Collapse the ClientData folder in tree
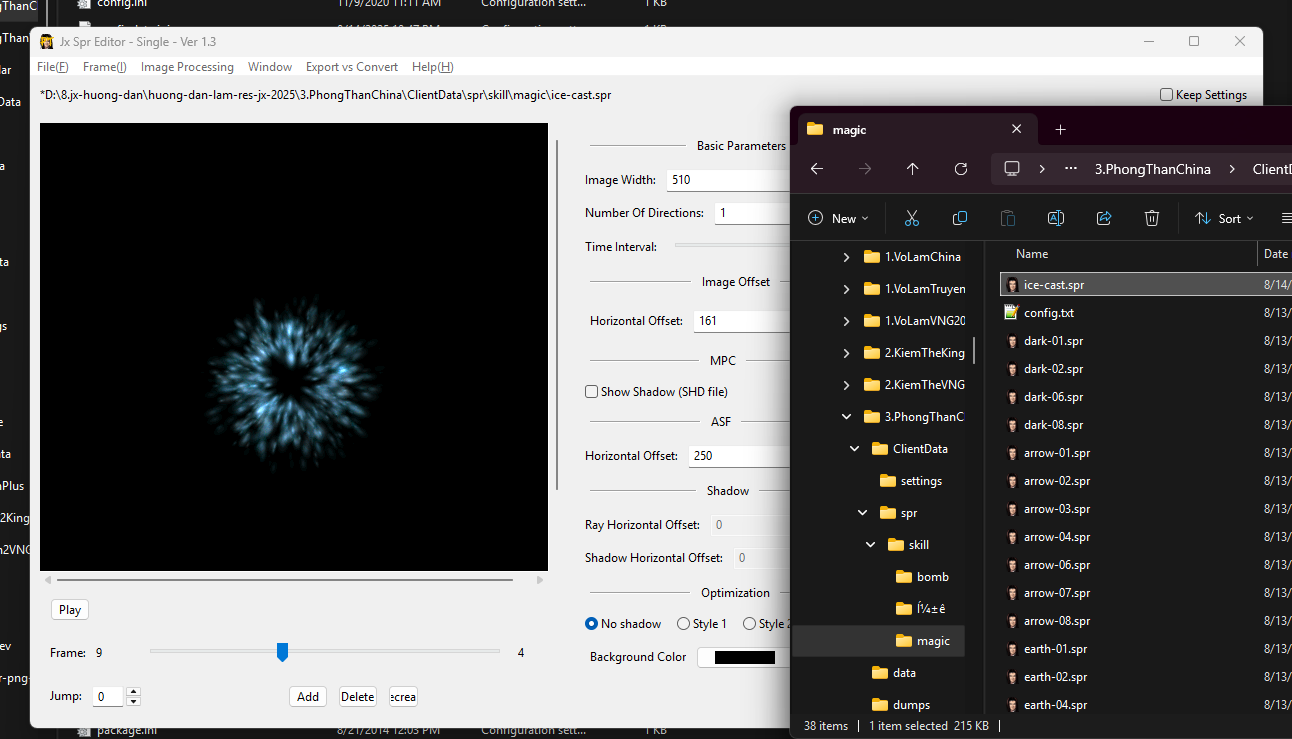Viewport: 1292px width, 739px height. [x=855, y=449]
